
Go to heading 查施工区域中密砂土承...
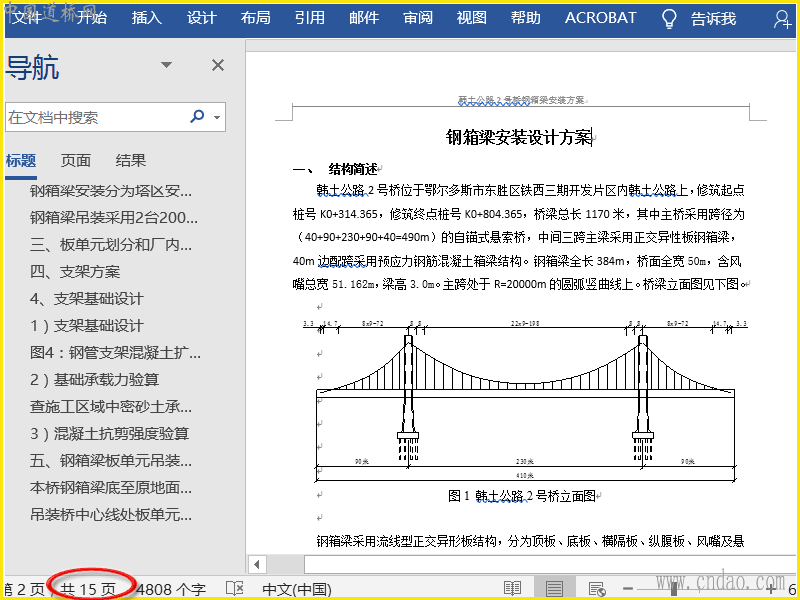[111, 407]
